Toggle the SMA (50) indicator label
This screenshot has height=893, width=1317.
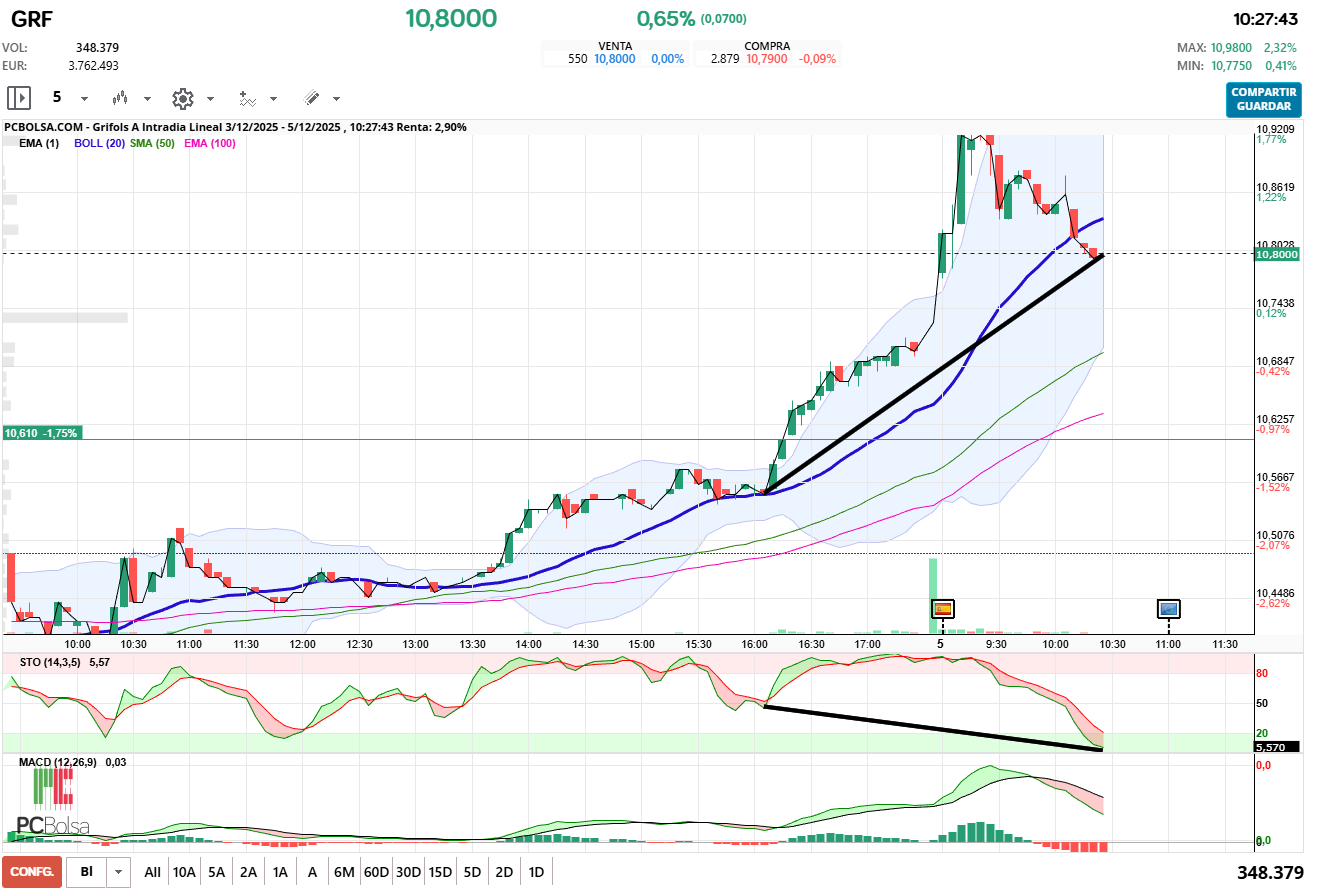click(152, 143)
